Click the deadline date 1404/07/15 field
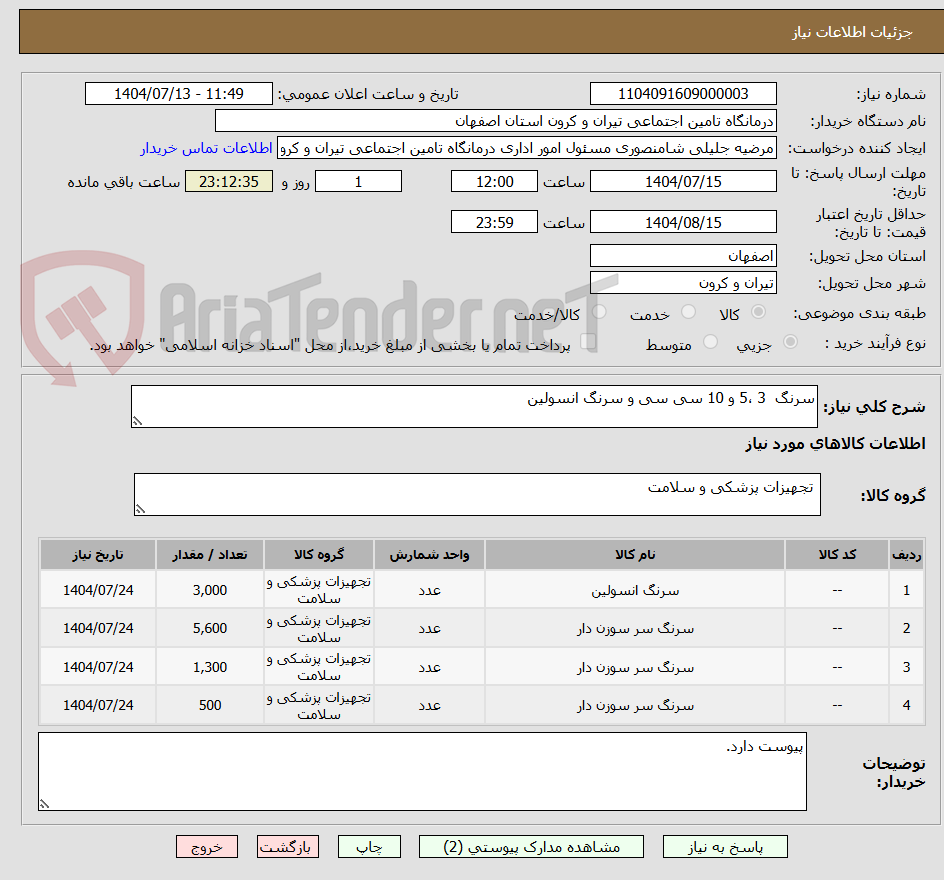 pos(683,181)
